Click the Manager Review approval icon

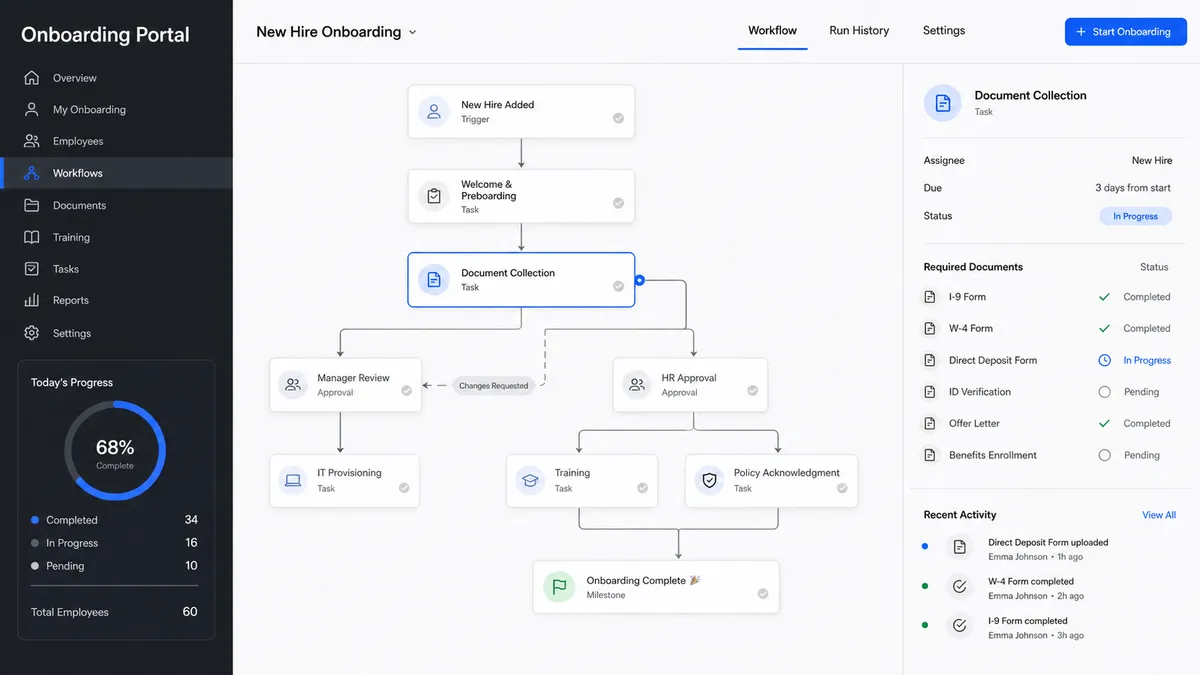coord(293,384)
